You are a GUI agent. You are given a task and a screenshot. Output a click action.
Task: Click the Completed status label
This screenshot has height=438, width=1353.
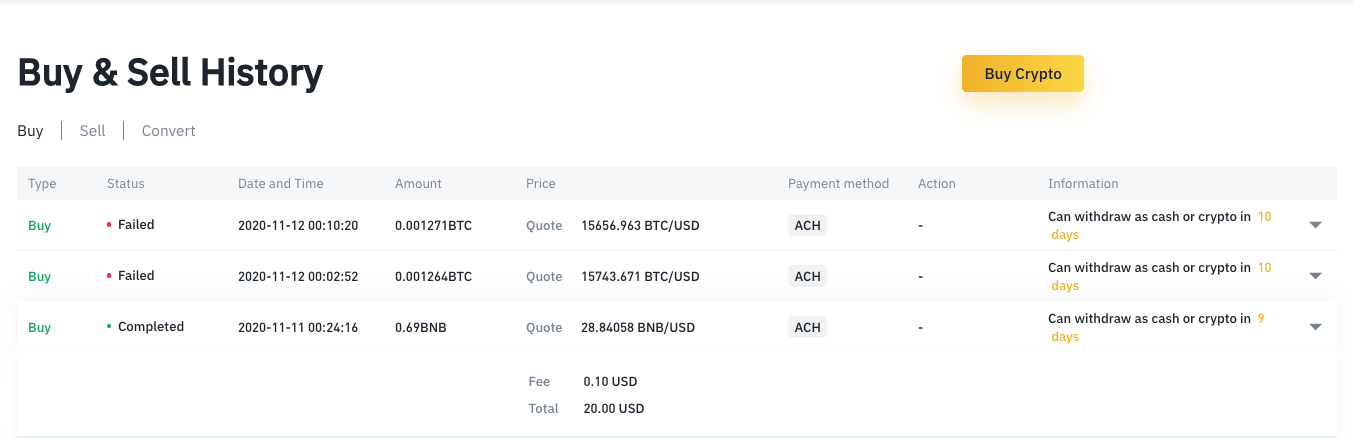point(150,327)
